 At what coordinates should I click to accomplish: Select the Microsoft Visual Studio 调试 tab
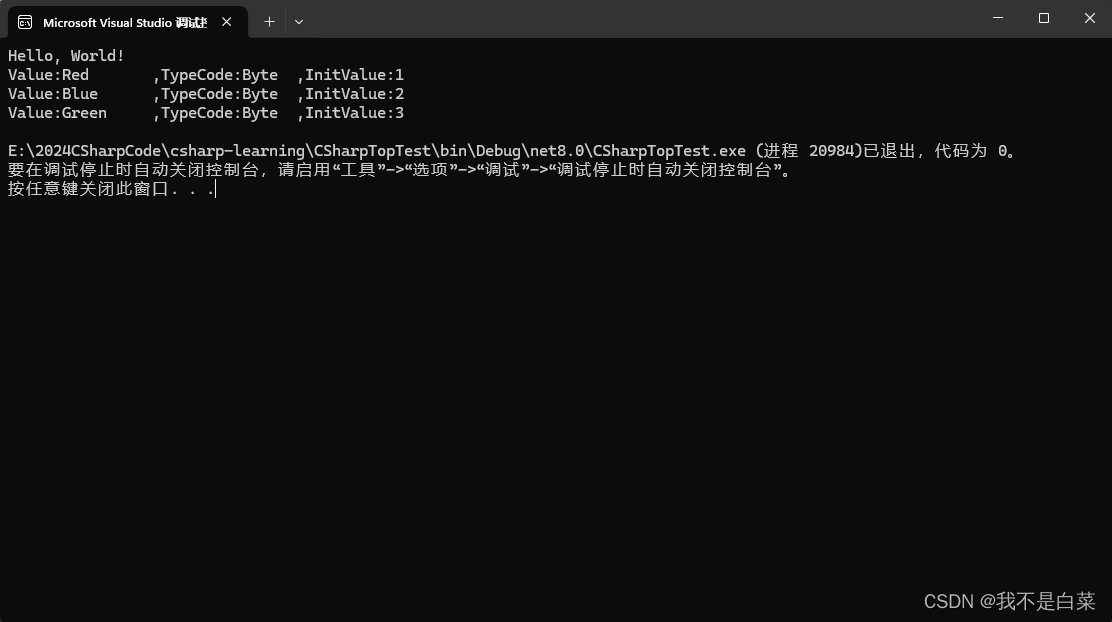(x=125, y=21)
